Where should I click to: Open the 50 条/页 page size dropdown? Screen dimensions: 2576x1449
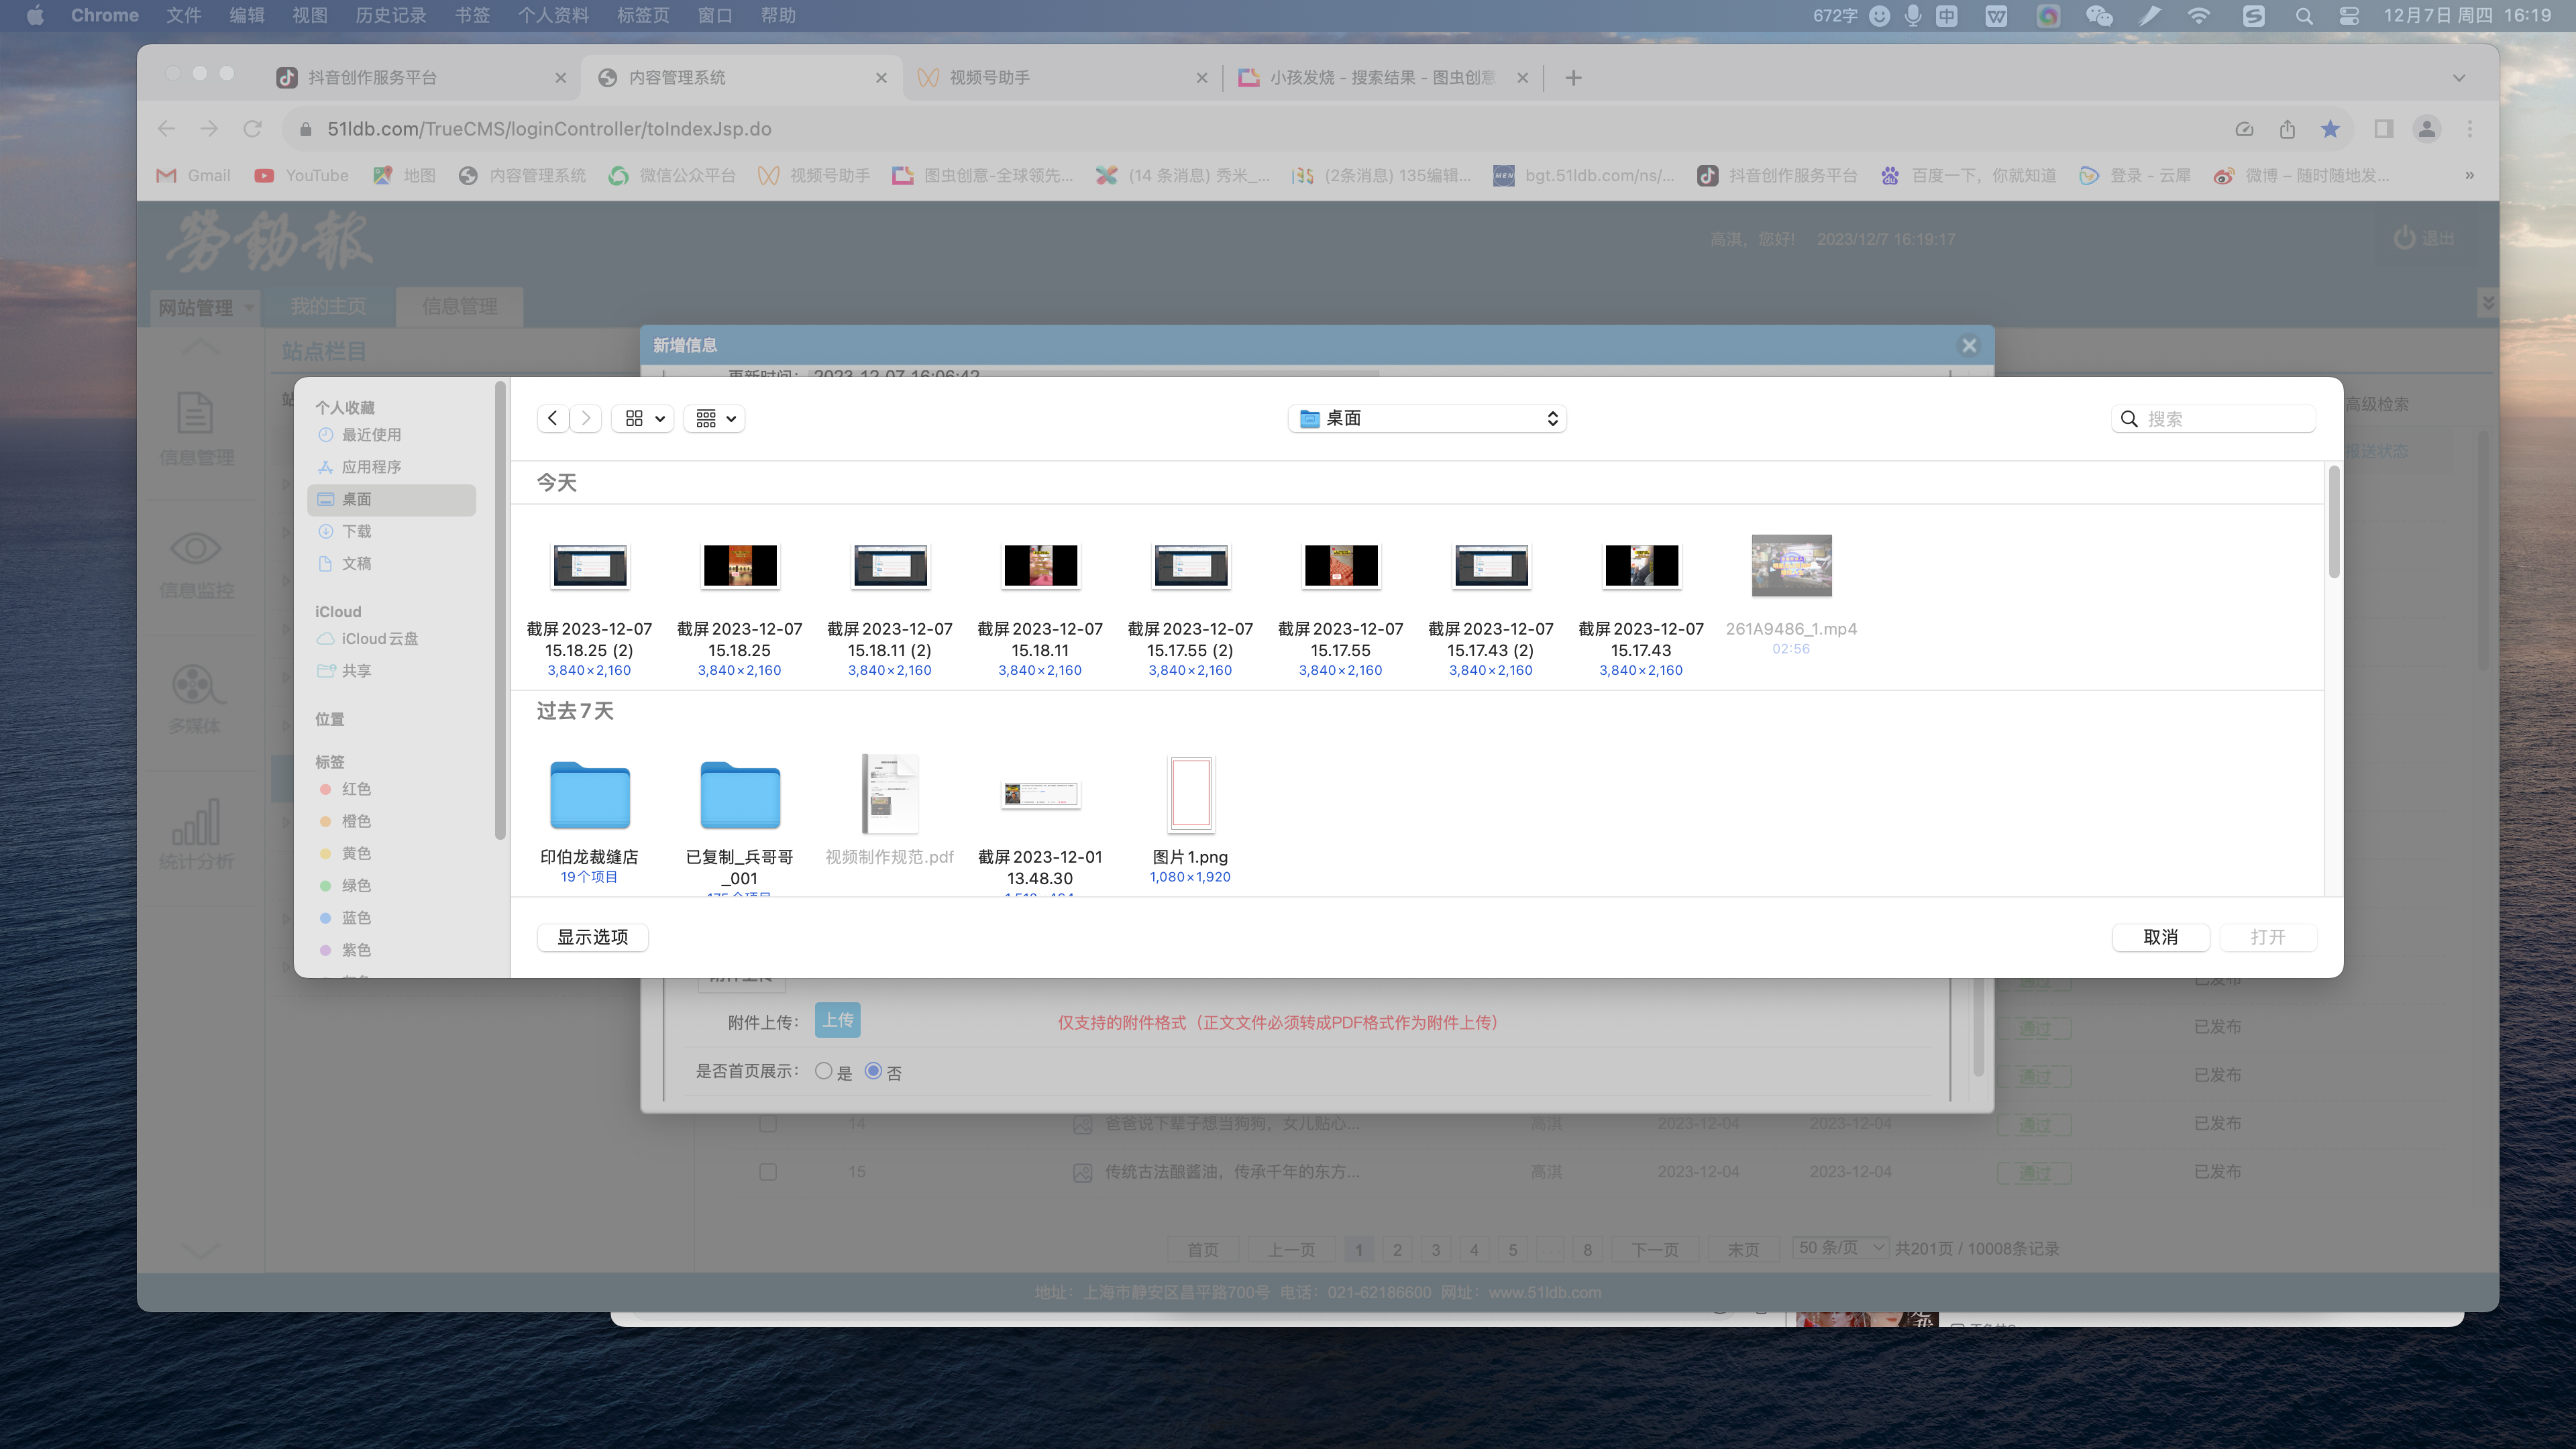pos(1840,1248)
